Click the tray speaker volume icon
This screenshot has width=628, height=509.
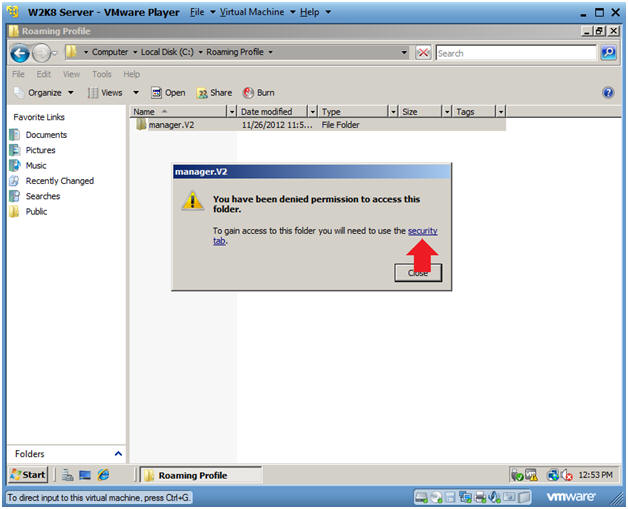tap(567, 475)
